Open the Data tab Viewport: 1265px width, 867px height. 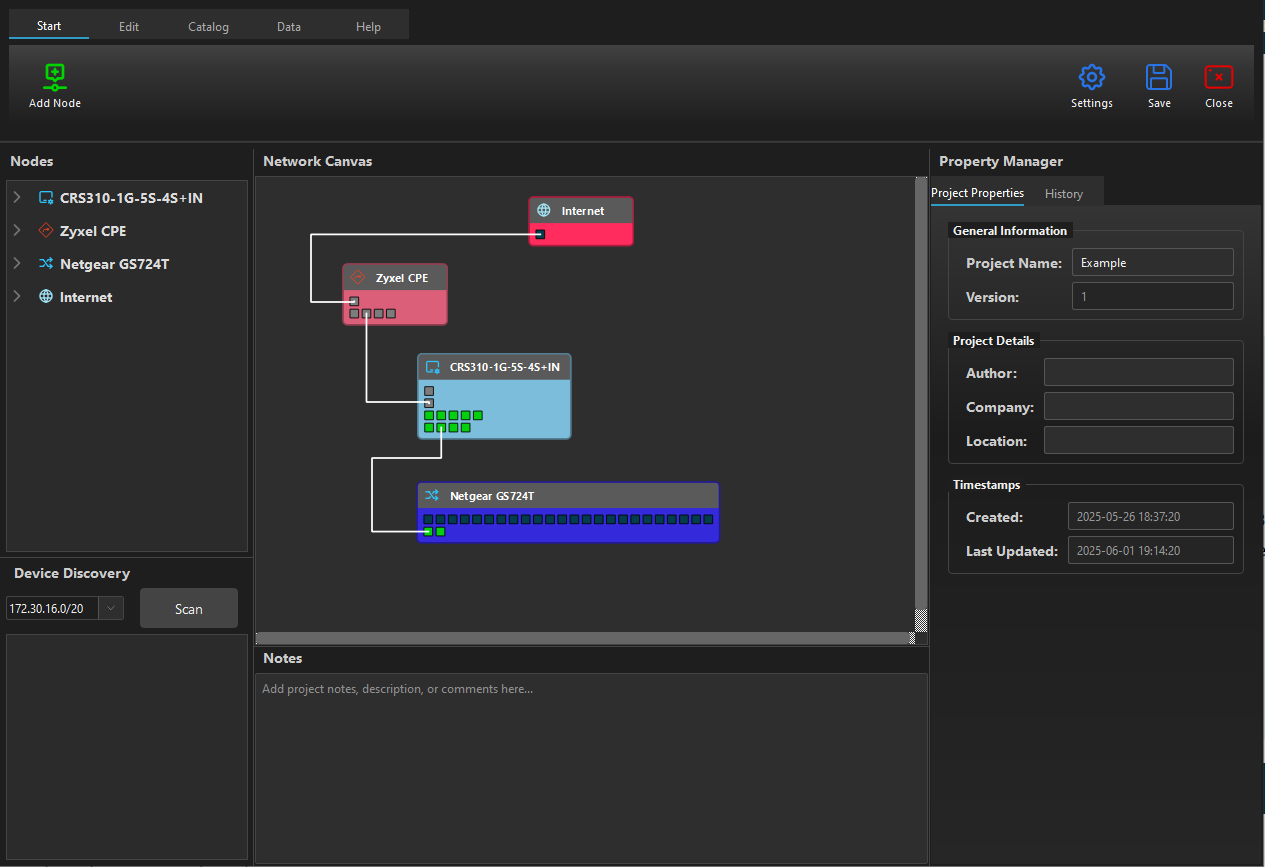(x=289, y=26)
